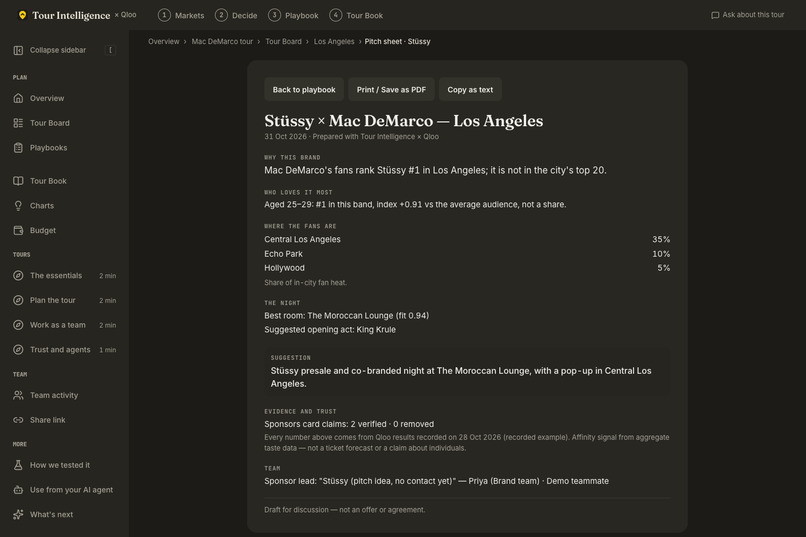Click the Overview home icon in sidebar
Image resolution: width=806 pixels, height=537 pixels.
18,98
